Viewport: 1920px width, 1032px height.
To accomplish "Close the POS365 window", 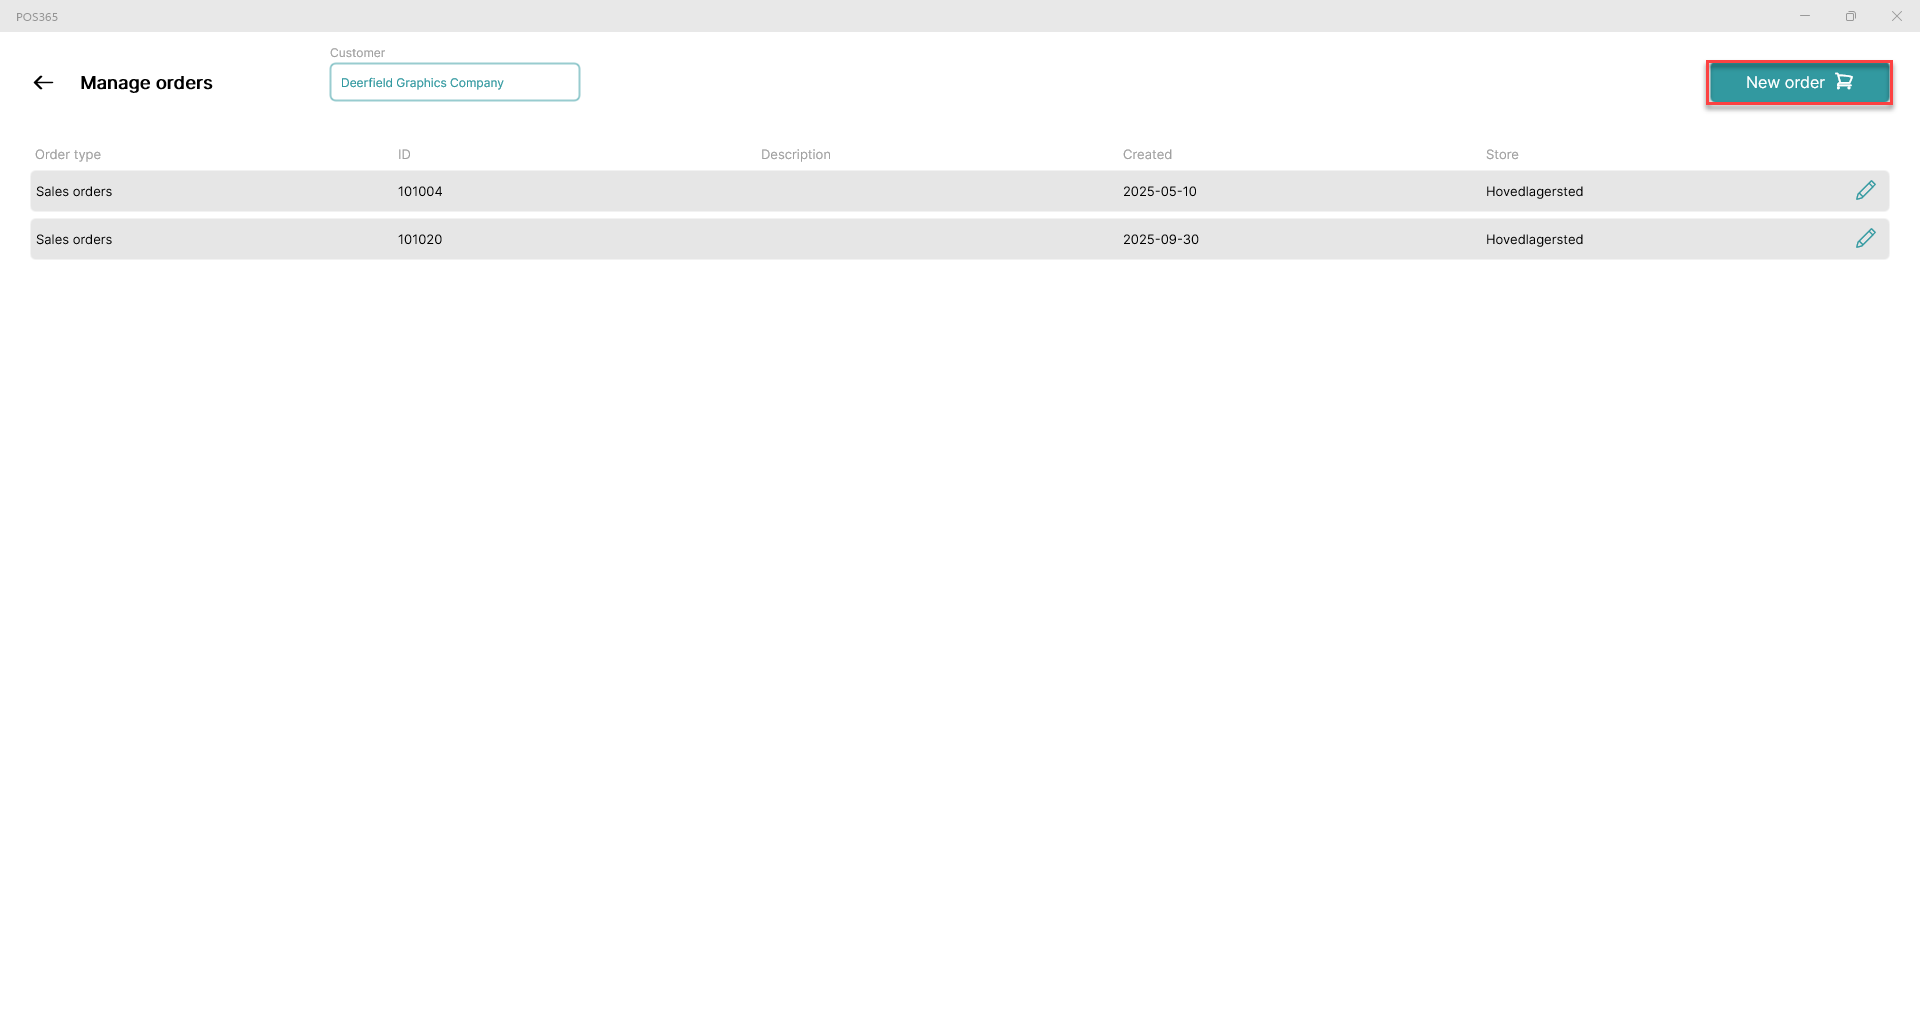I will point(1897,16).
